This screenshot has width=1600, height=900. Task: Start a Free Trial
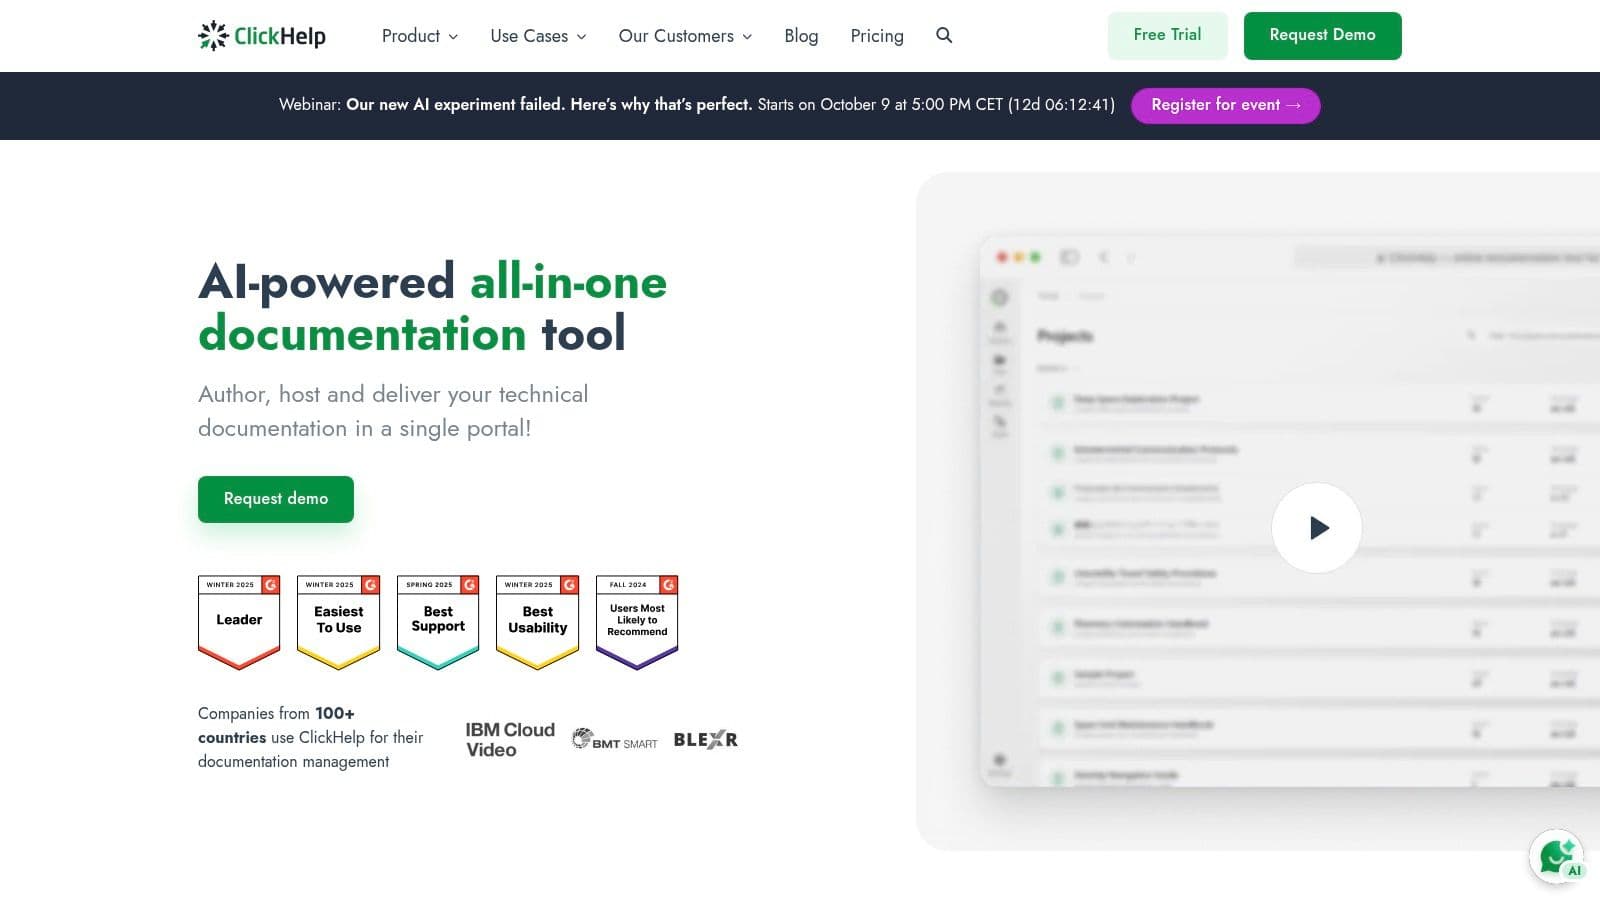tap(1167, 35)
